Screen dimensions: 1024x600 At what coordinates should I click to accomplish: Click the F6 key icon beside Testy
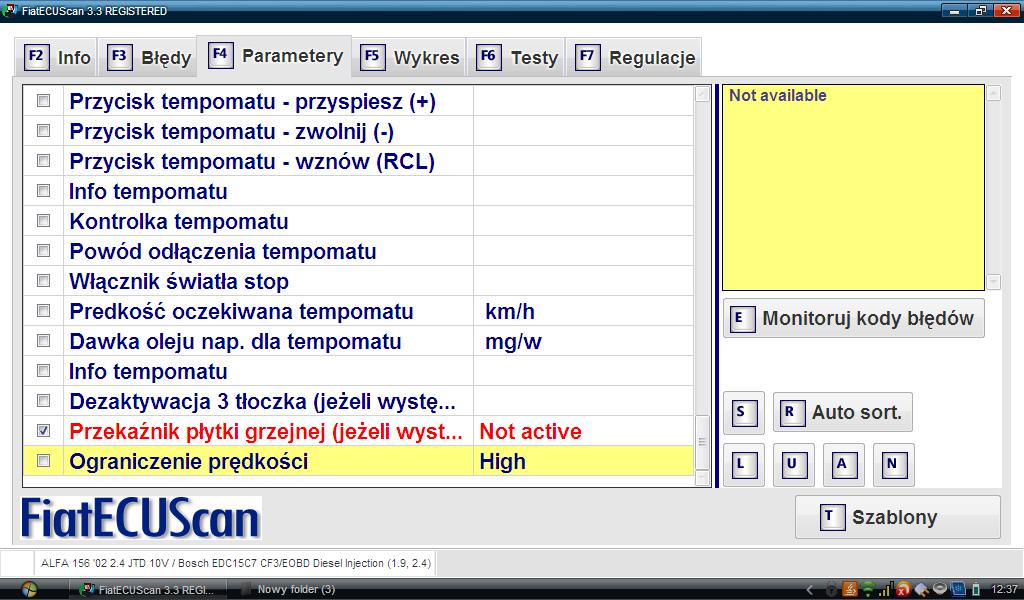[488, 57]
